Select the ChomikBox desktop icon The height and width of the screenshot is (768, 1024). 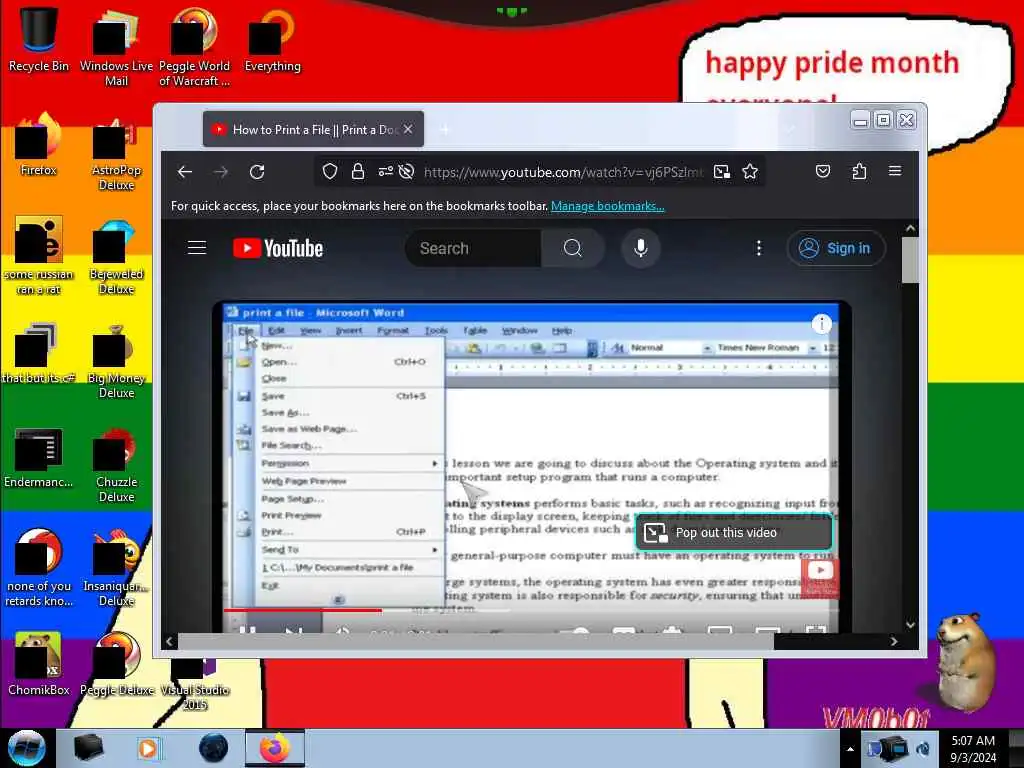(x=39, y=664)
